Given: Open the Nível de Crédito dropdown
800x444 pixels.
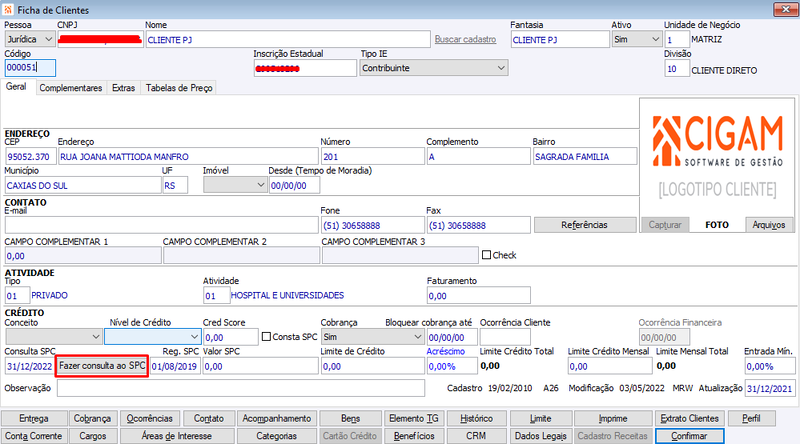Looking at the screenshot, I should 153,337.
